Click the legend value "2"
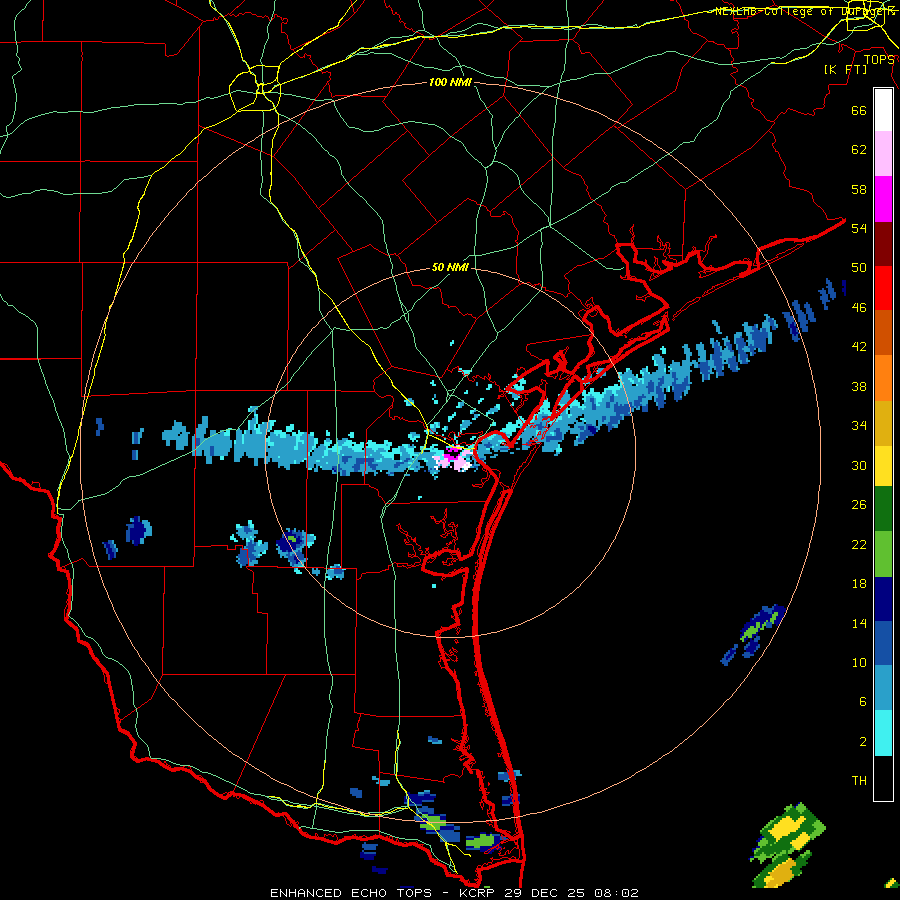Viewport: 900px width, 900px height. pos(862,742)
